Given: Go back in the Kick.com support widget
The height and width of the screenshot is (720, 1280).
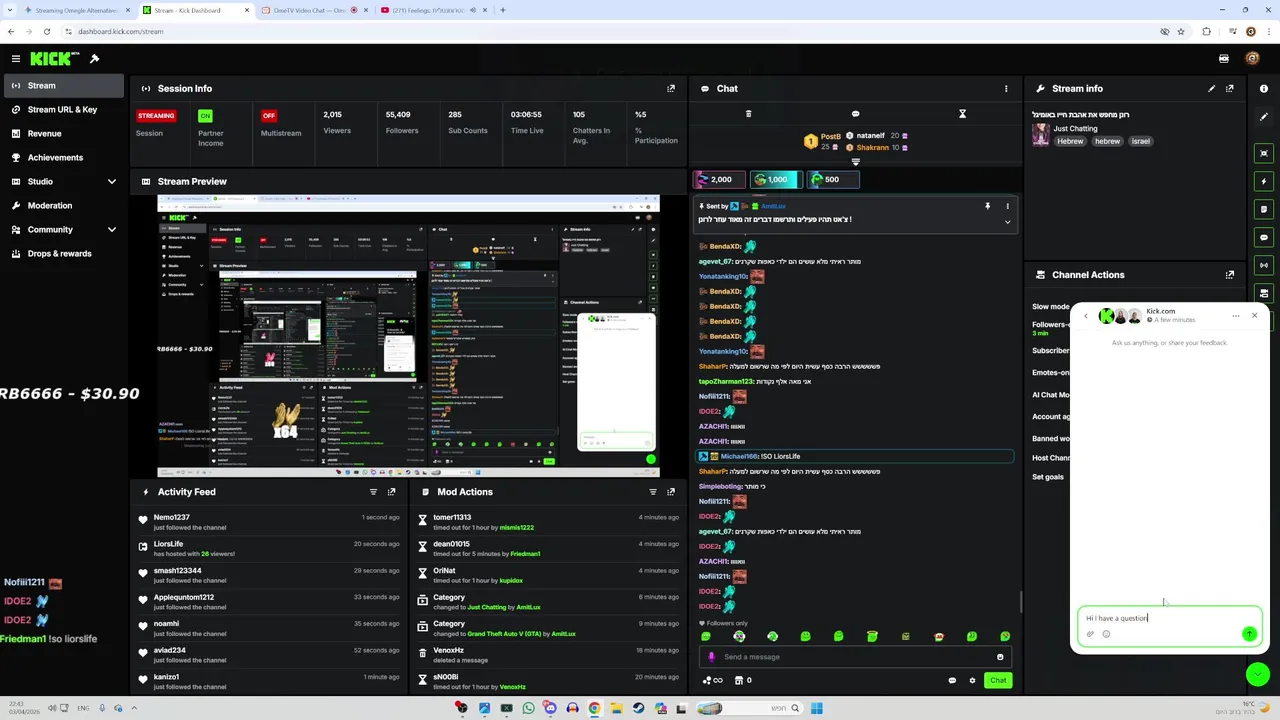Looking at the screenshot, I should tap(1086, 316).
